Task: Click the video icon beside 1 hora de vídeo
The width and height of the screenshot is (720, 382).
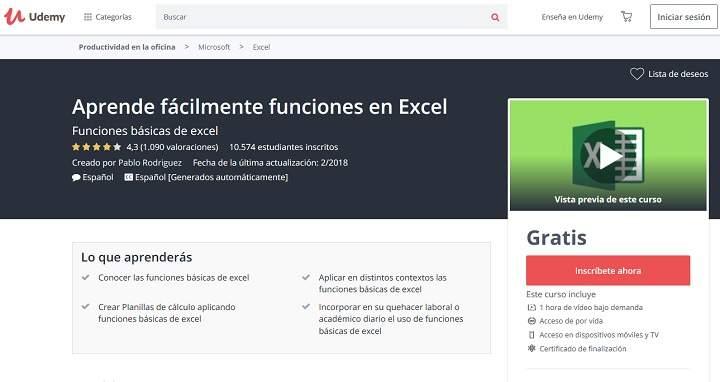Action: click(532, 308)
